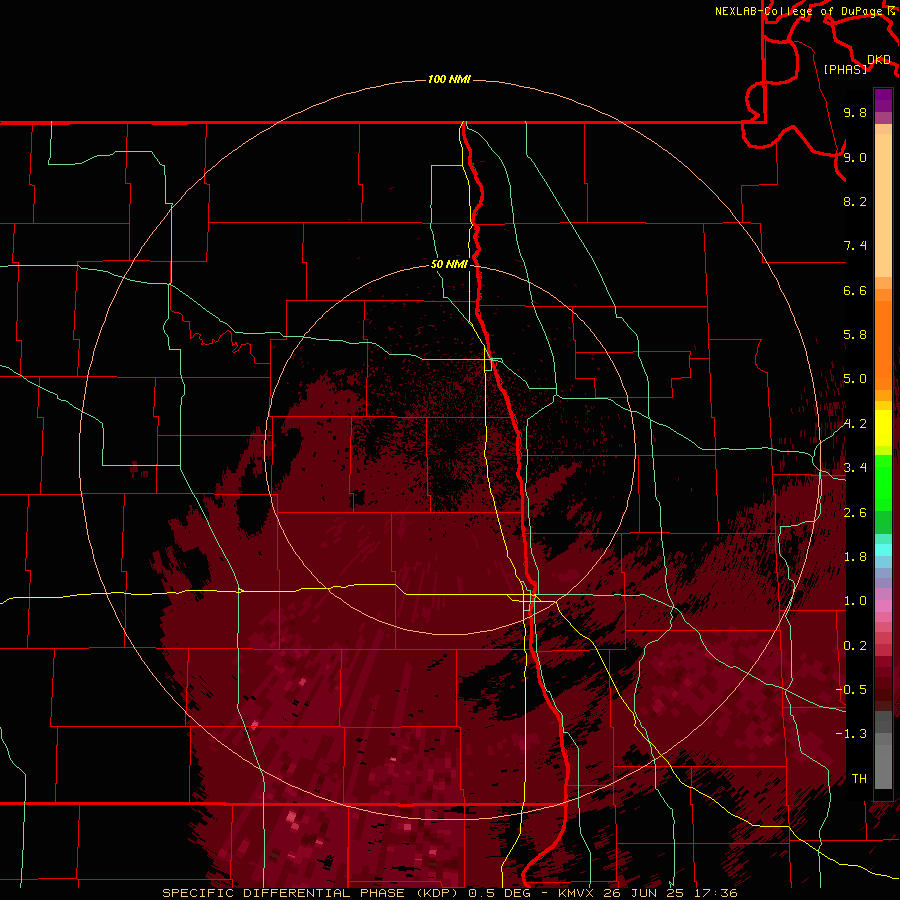
Task: Click the SPECIFIC DIFFERENTIAL PHASE (KDP) caption
Action: click(x=311, y=893)
